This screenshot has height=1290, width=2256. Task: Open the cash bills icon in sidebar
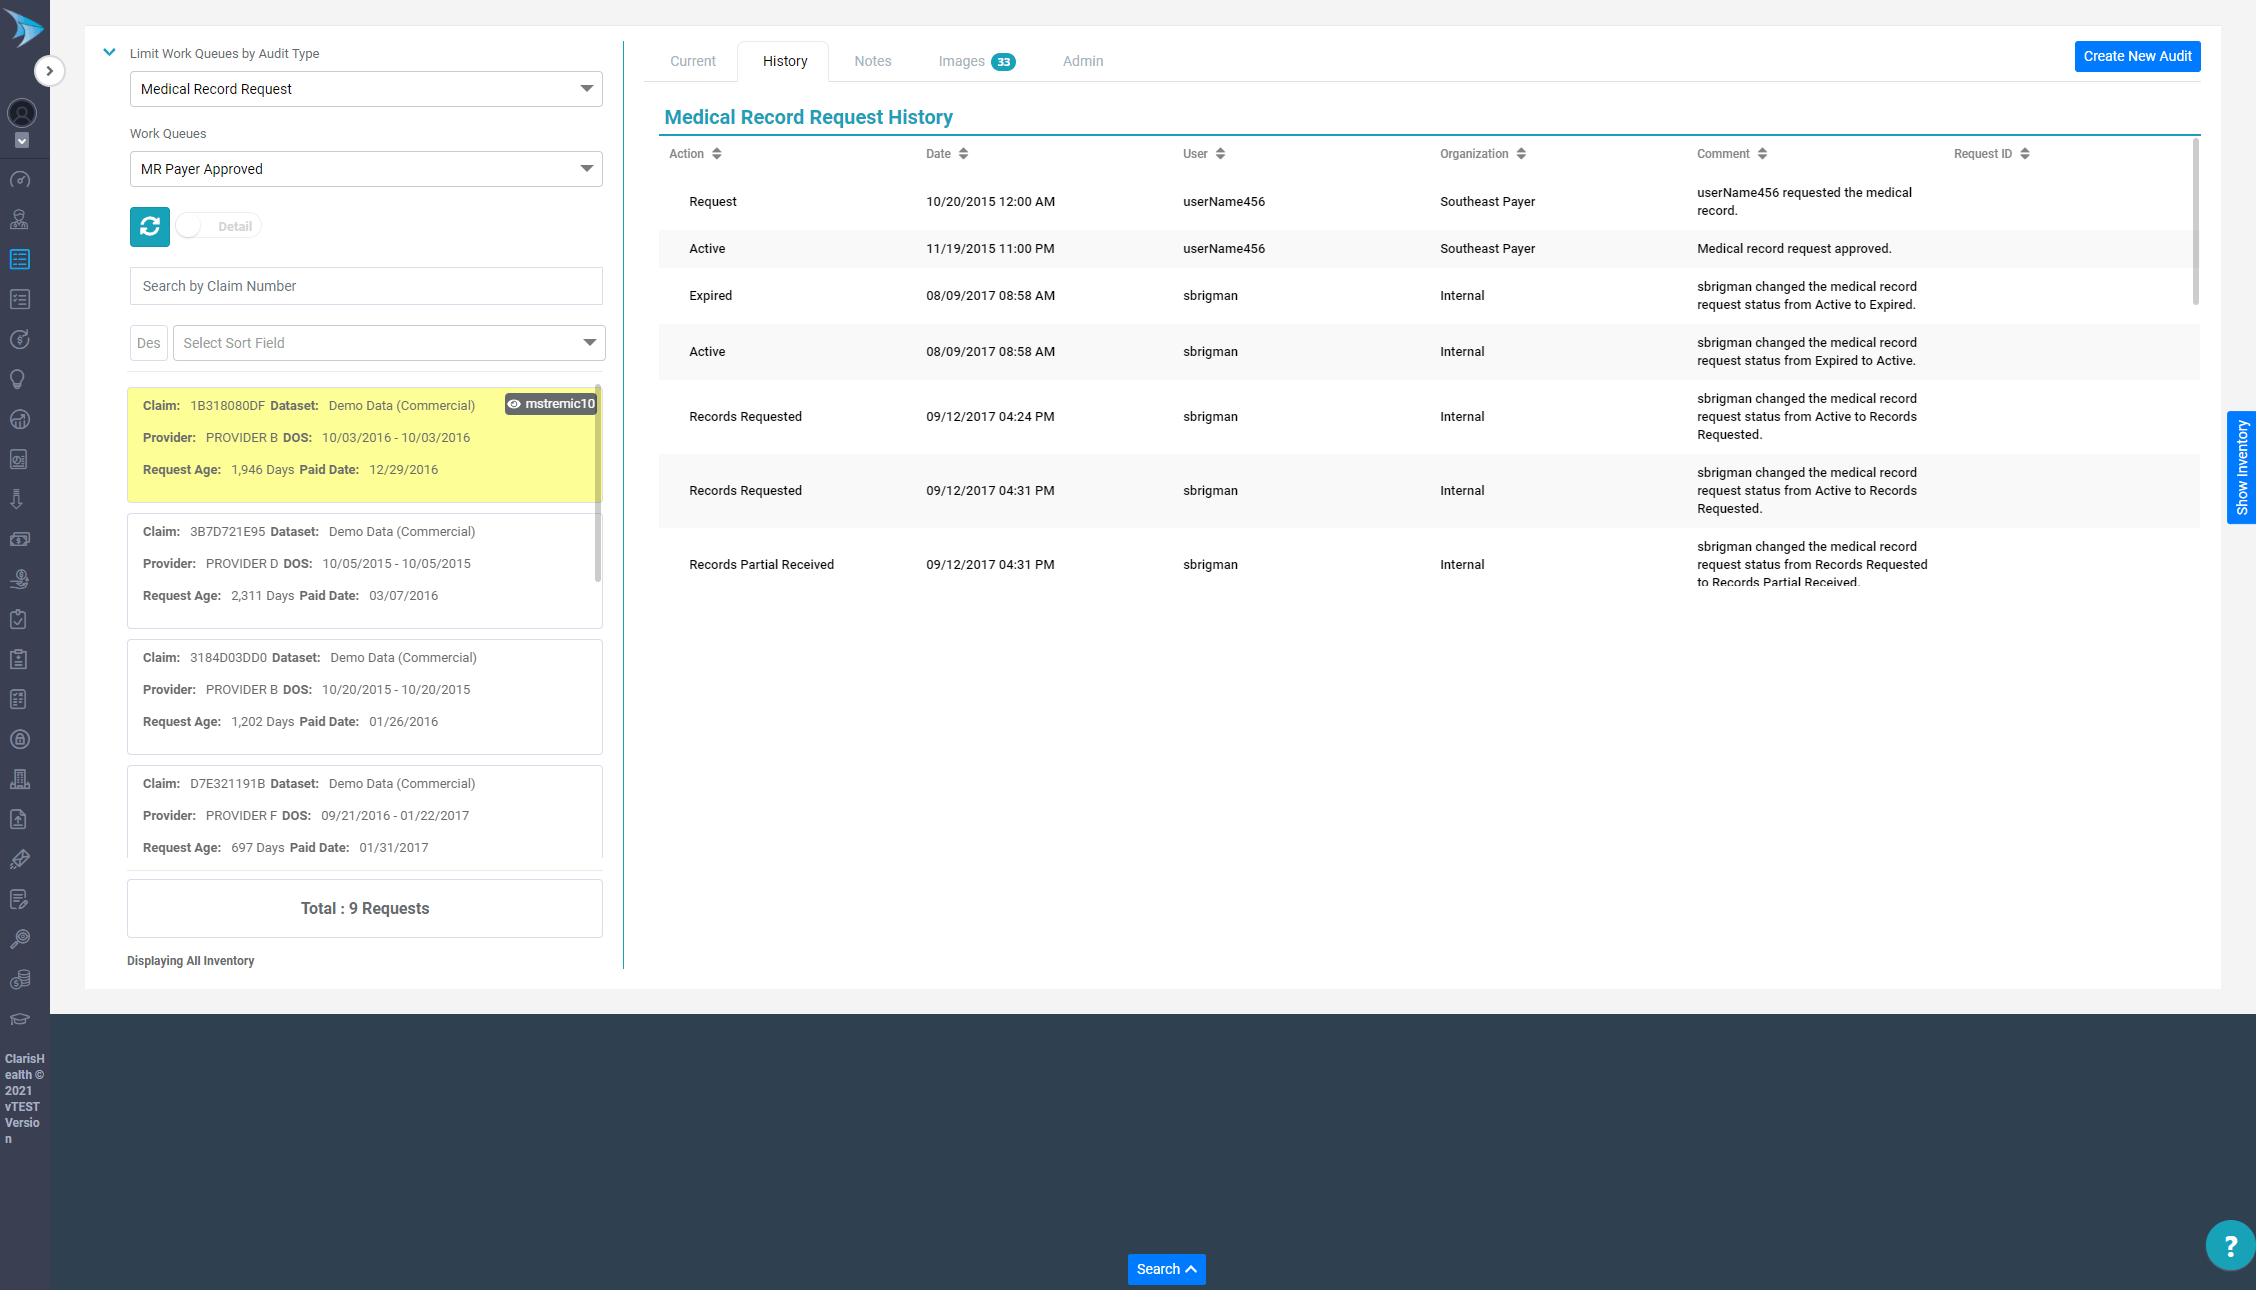coord(20,540)
